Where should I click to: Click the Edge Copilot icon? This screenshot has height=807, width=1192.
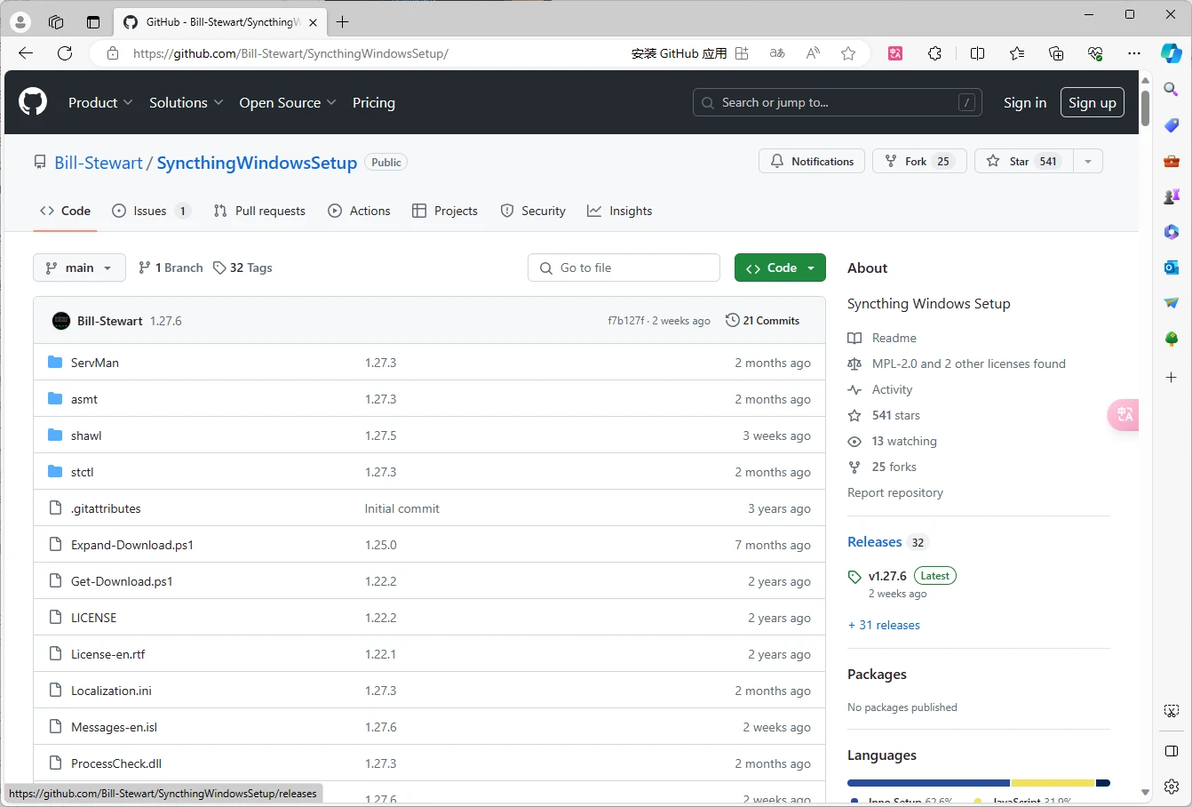click(x=1171, y=53)
